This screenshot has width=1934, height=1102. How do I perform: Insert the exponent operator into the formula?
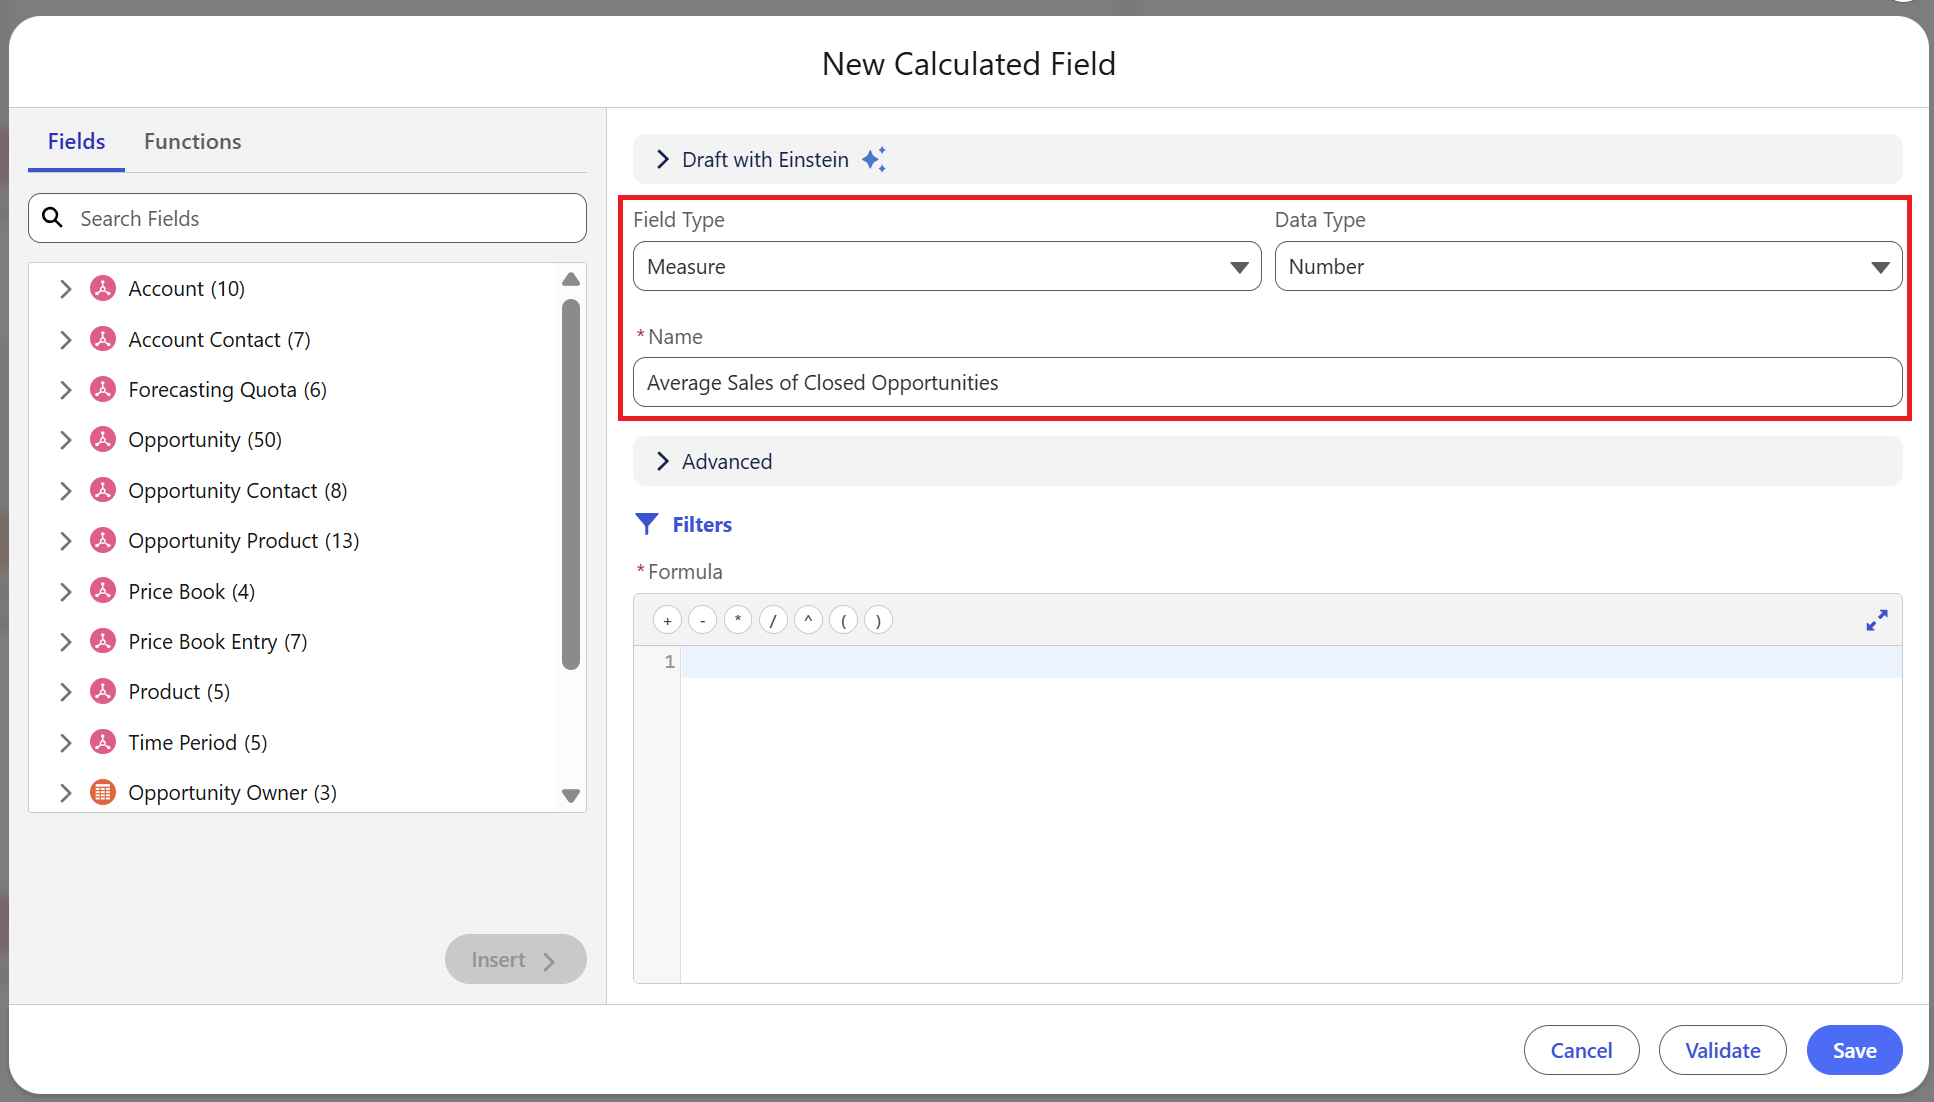pos(808,620)
